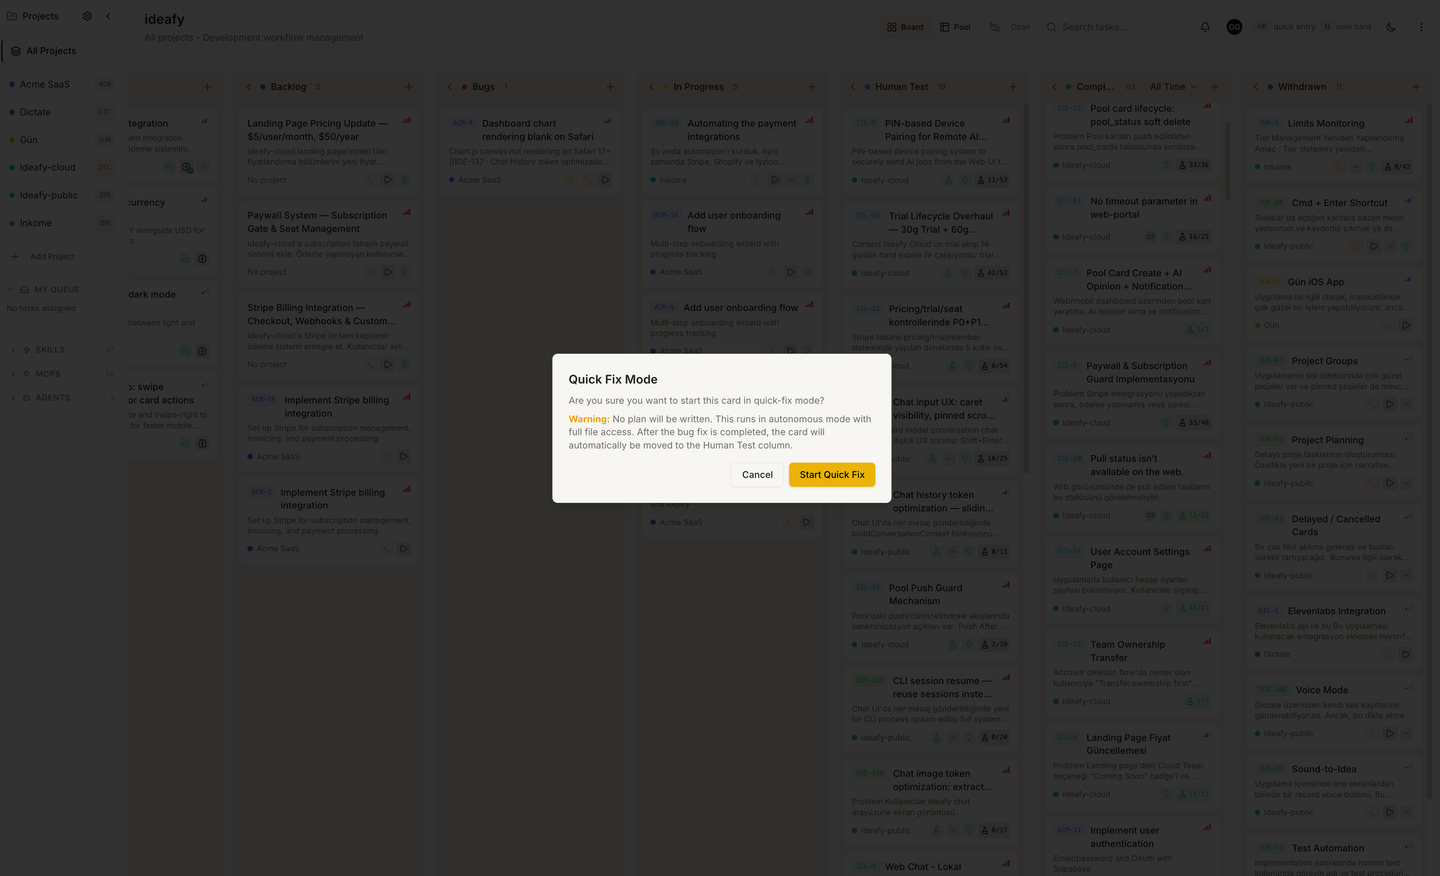This screenshot has height=876, width=1440.
Task: Add a card to the Withdrawn column
Action: pyautogui.click(x=1415, y=87)
